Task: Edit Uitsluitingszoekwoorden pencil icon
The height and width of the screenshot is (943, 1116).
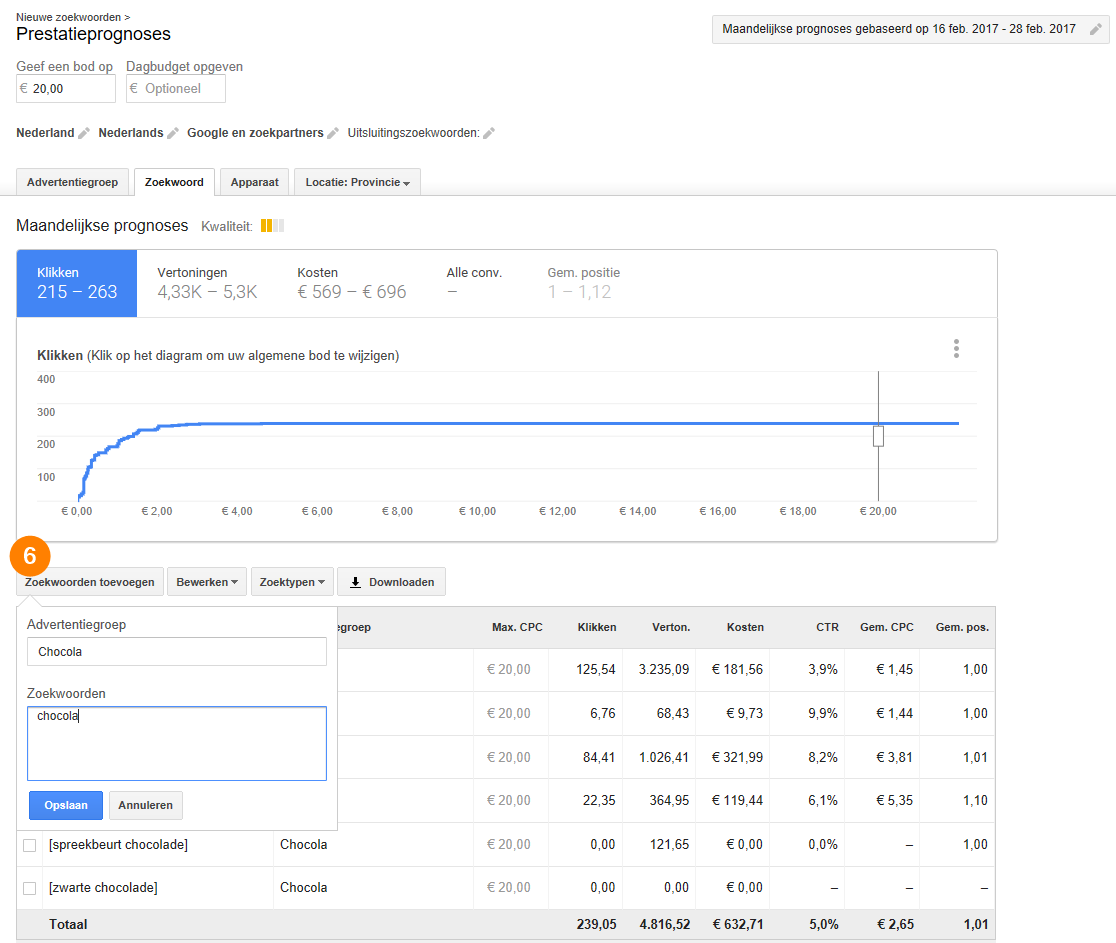Action: click(x=489, y=133)
